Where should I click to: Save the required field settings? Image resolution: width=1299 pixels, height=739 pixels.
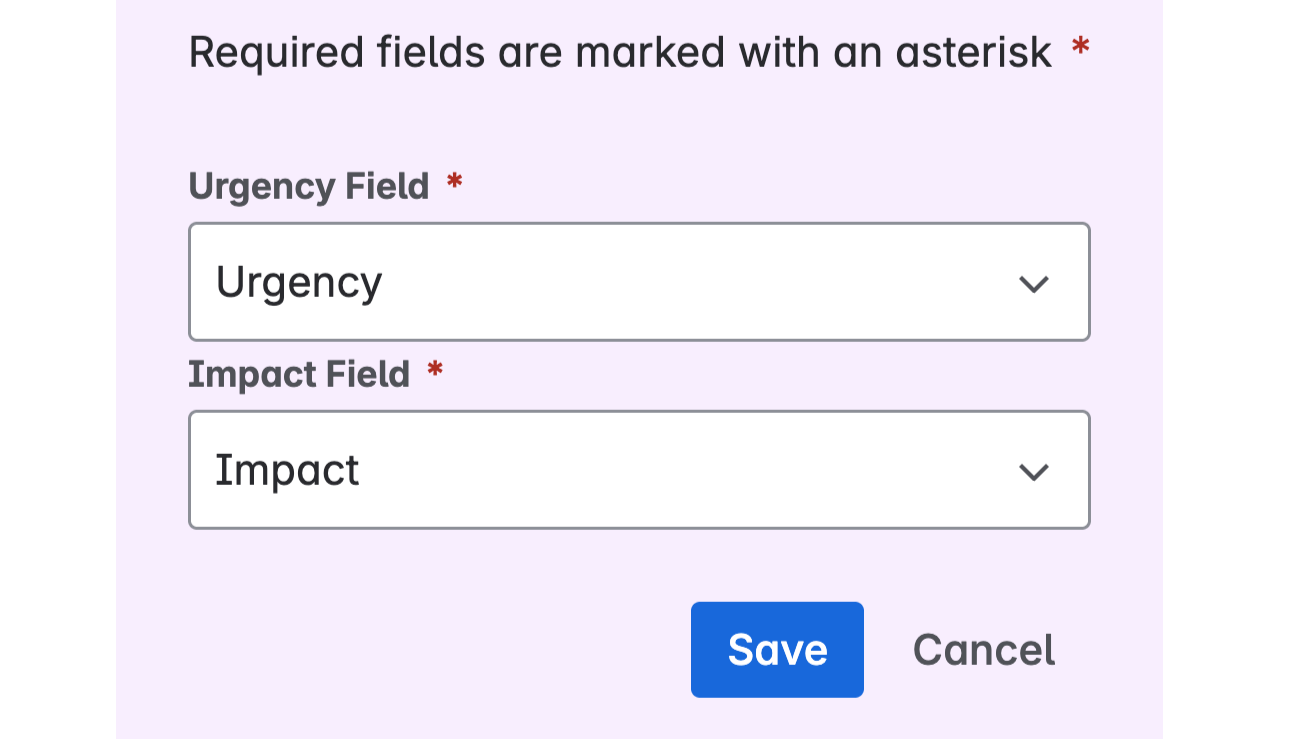click(x=777, y=649)
